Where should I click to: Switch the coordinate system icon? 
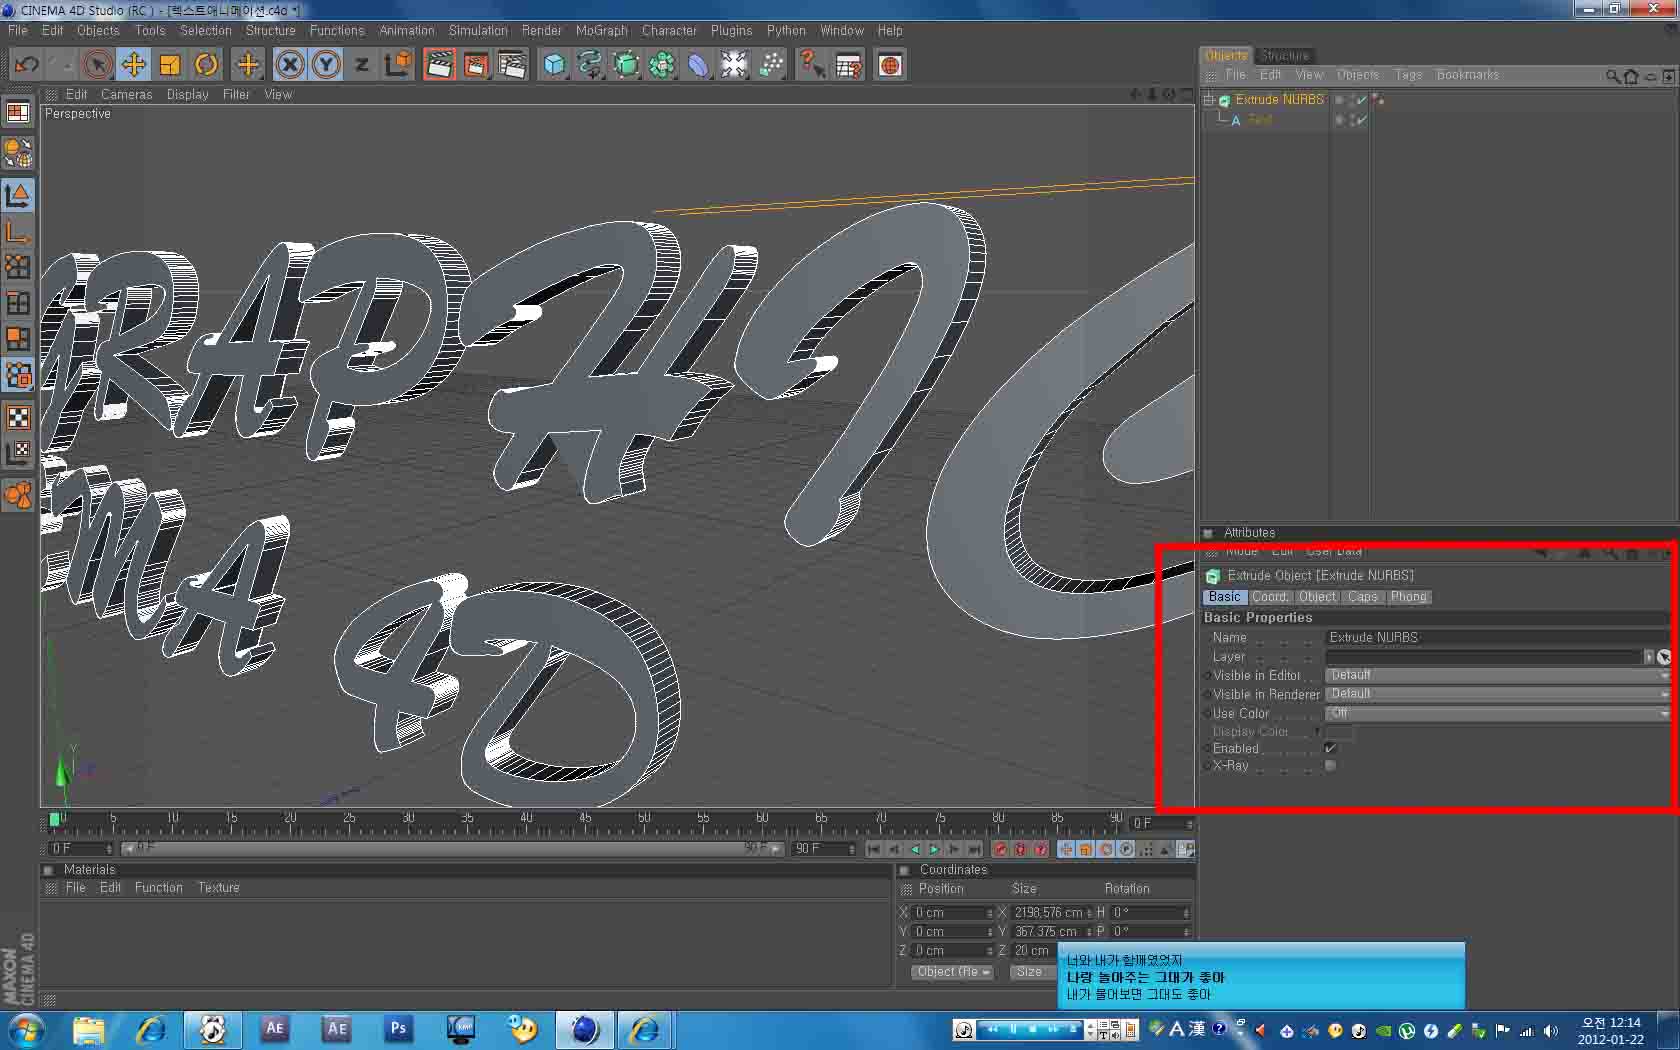pos(398,65)
